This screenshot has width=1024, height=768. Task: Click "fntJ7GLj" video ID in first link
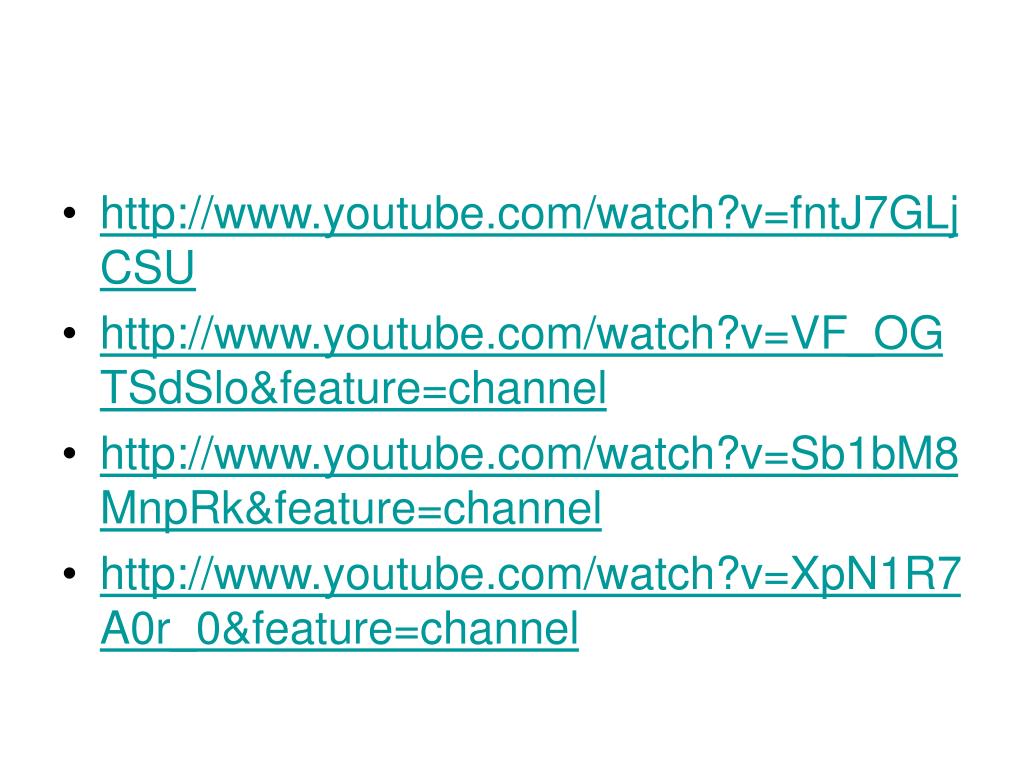(x=874, y=215)
